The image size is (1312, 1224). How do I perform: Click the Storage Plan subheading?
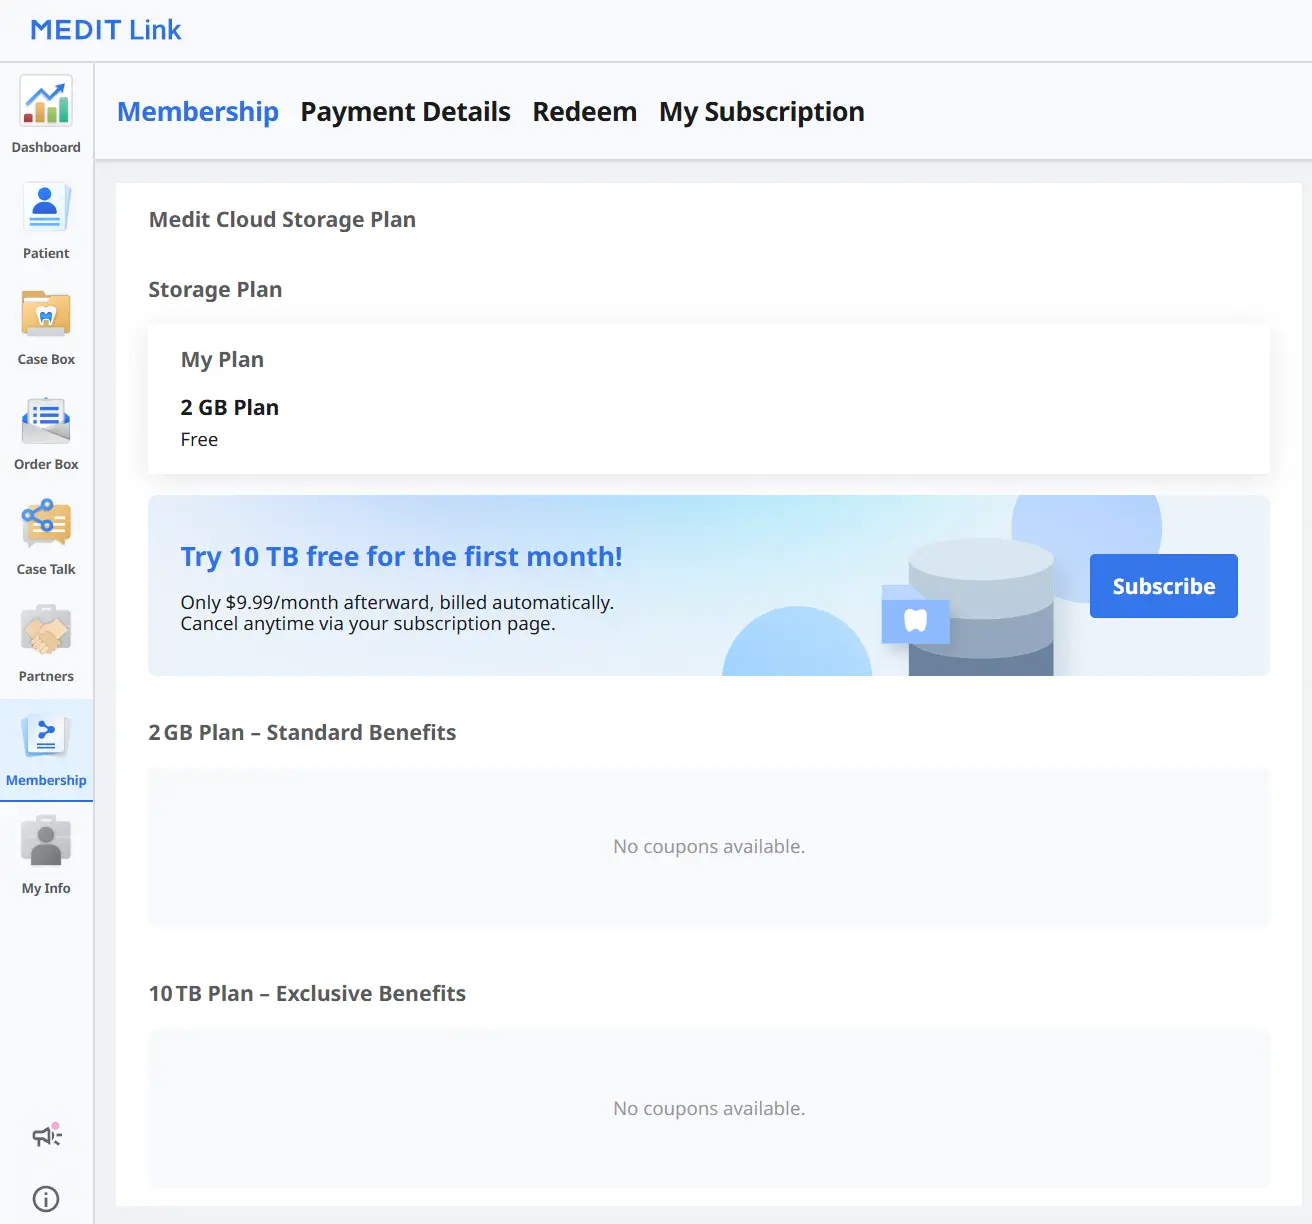pos(215,290)
